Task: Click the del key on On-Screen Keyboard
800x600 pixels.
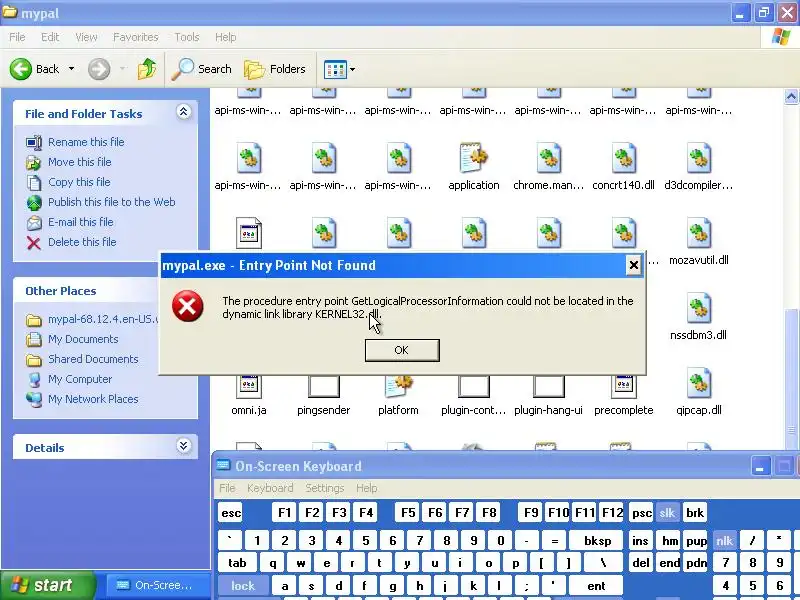Action: point(641,563)
